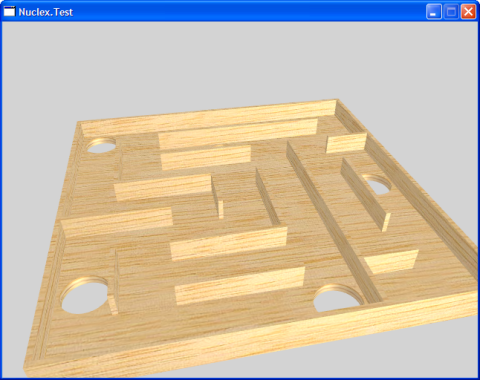
Task: Click the short wall block in the far-right corner
Action: coord(346,143)
